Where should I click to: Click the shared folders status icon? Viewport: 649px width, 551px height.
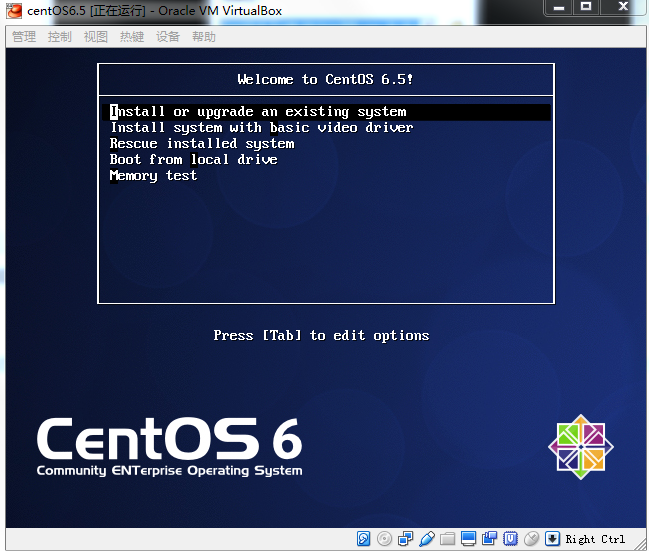pyautogui.click(x=447, y=539)
